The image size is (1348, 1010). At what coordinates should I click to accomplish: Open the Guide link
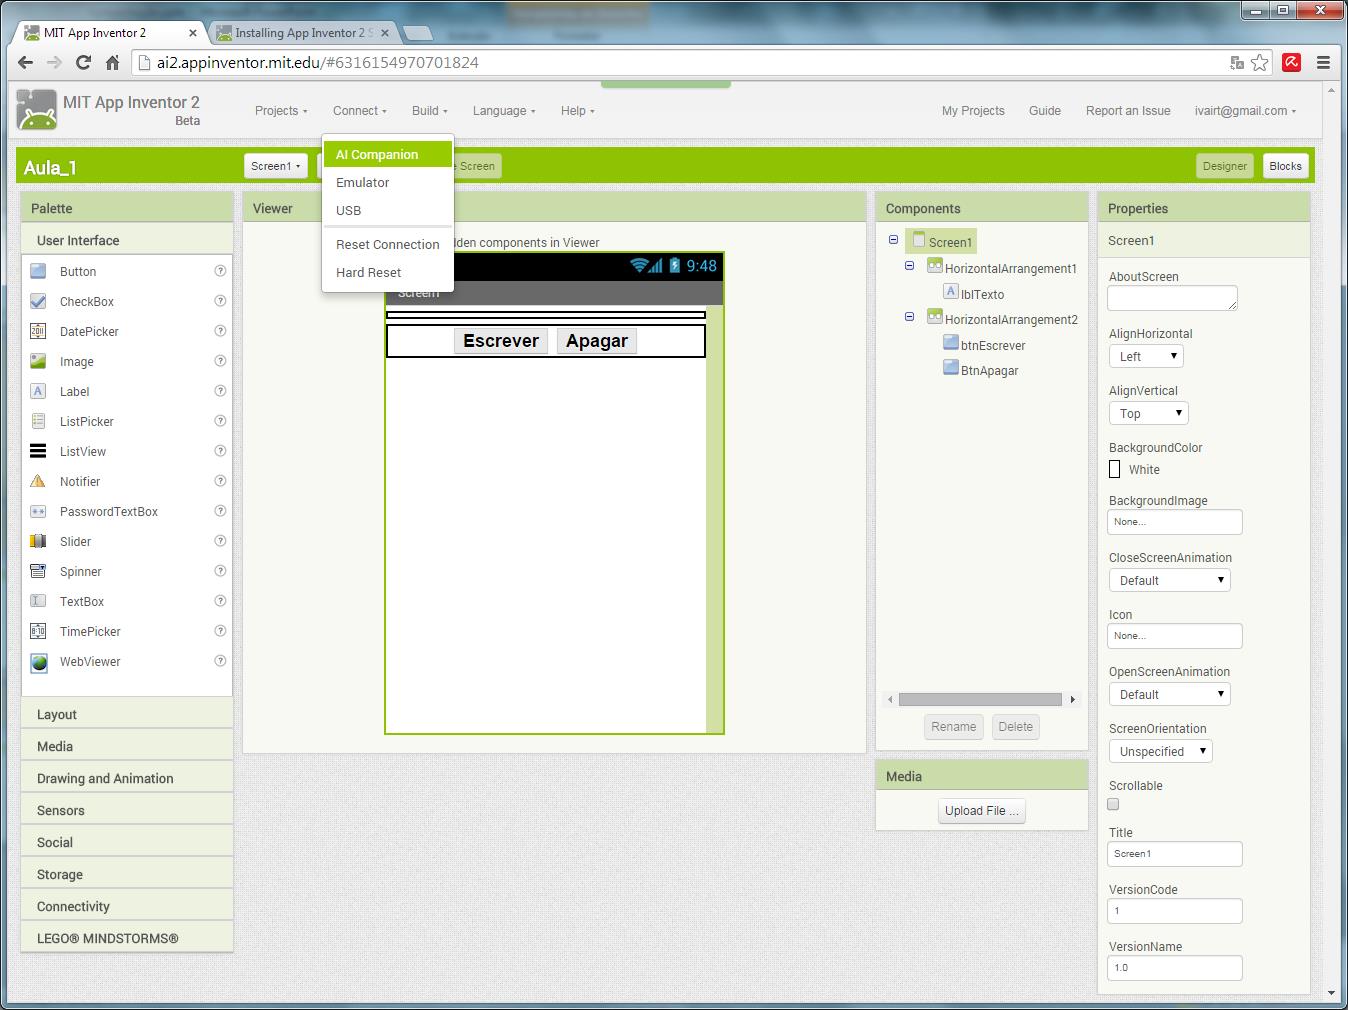[1045, 111]
